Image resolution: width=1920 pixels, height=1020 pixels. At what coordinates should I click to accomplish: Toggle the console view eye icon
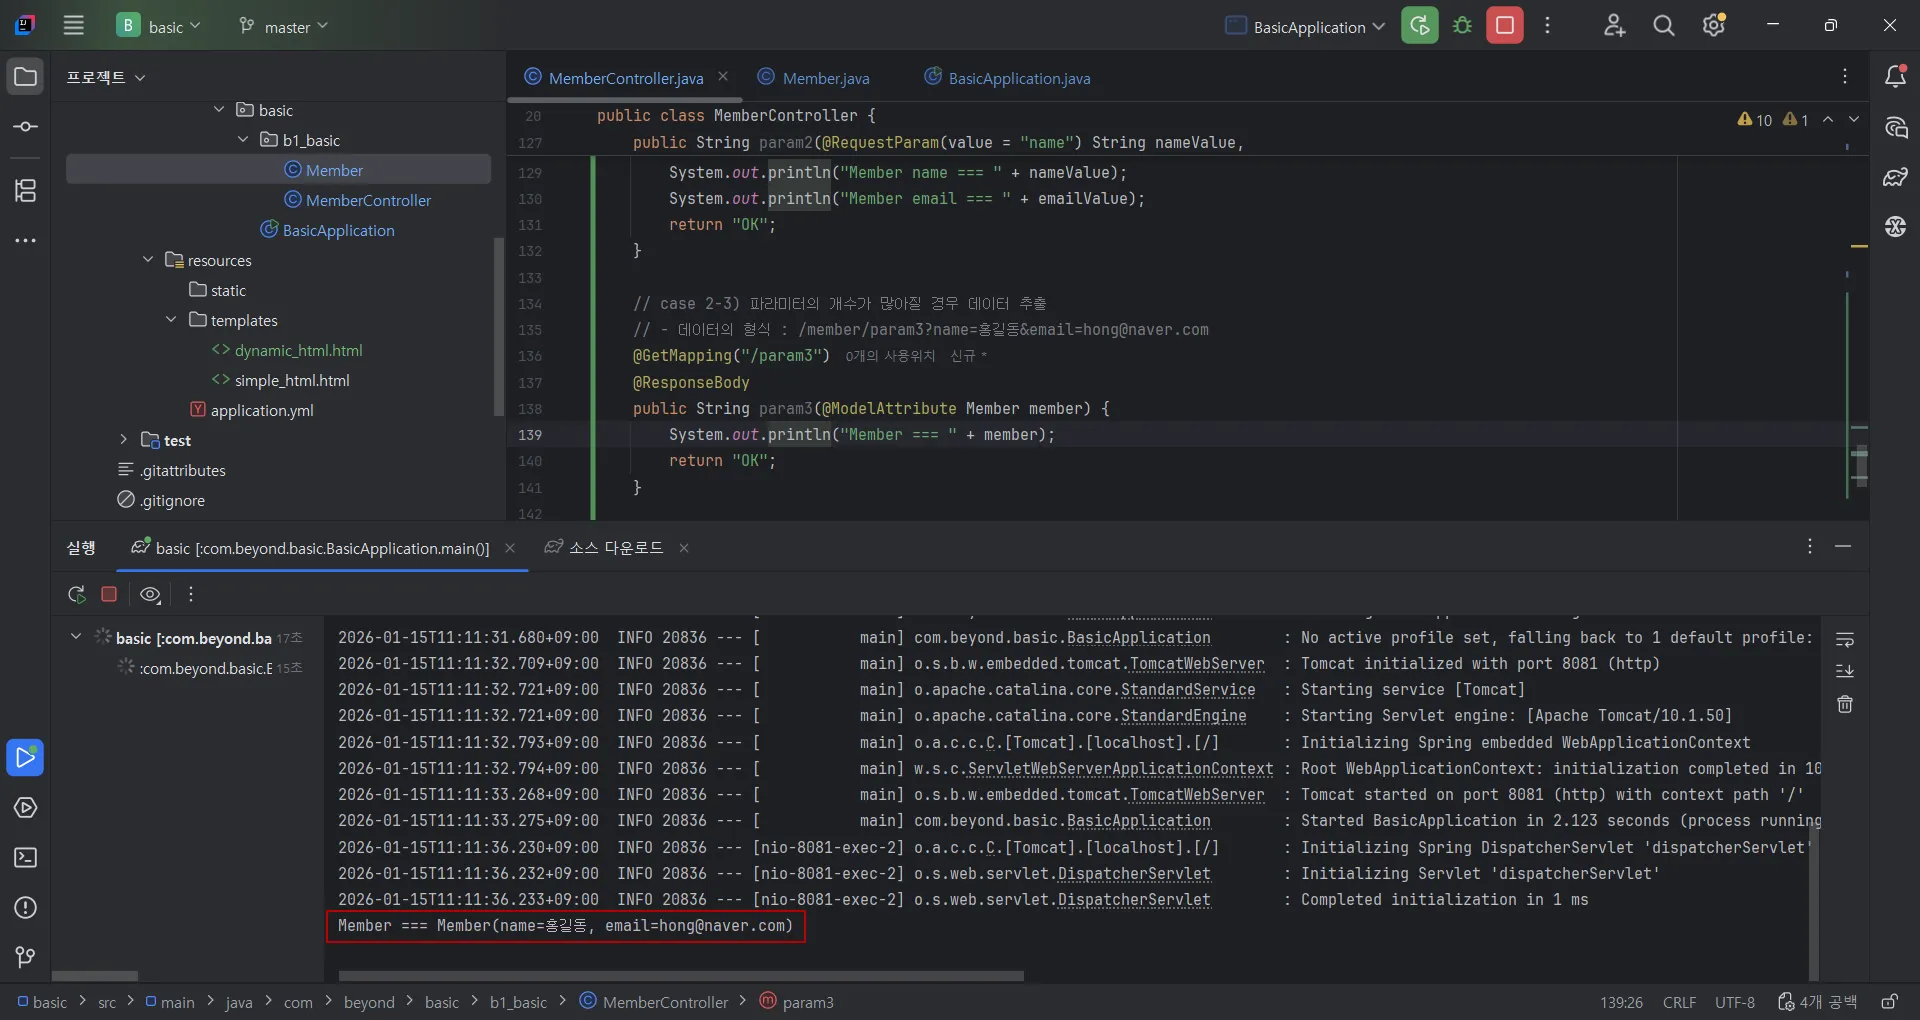[x=150, y=594]
